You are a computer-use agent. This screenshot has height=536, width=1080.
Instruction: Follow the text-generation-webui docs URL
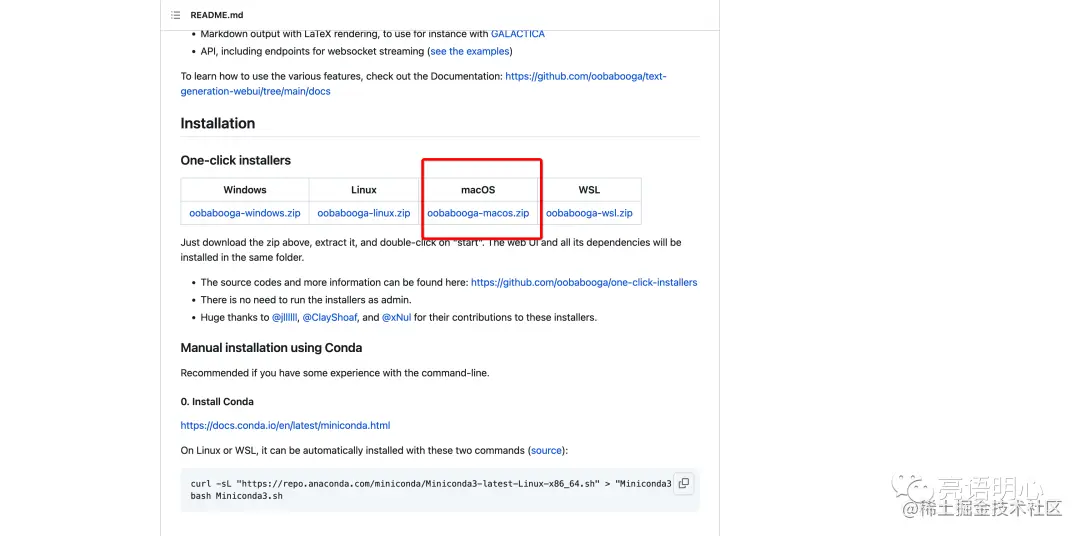(424, 83)
